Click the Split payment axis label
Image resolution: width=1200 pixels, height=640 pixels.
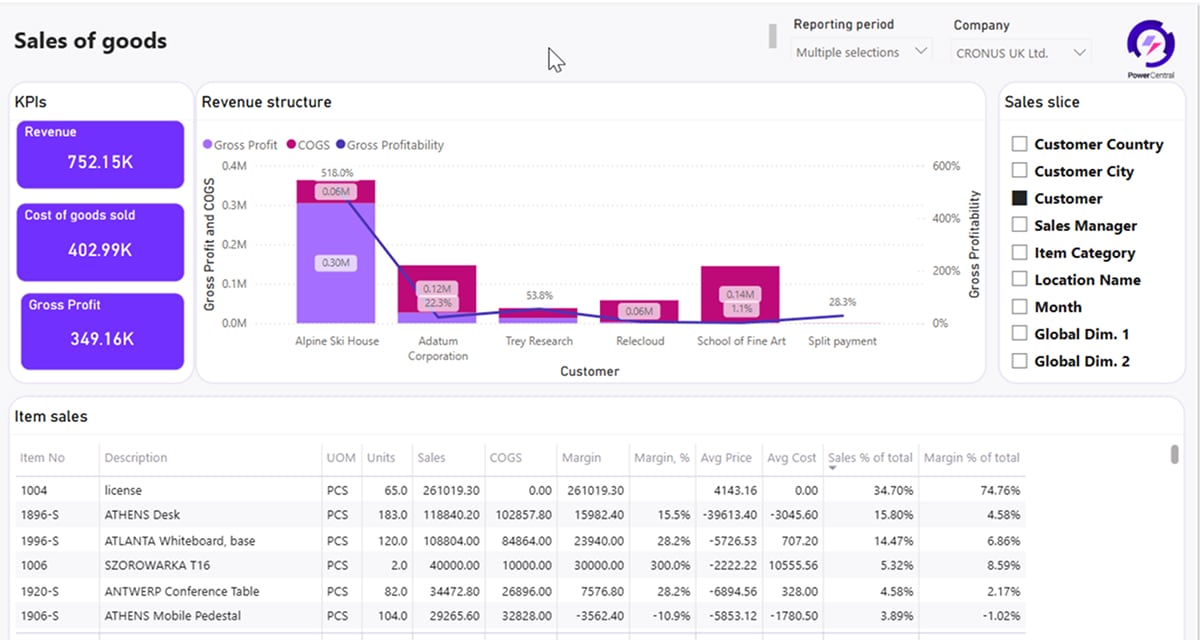point(842,341)
